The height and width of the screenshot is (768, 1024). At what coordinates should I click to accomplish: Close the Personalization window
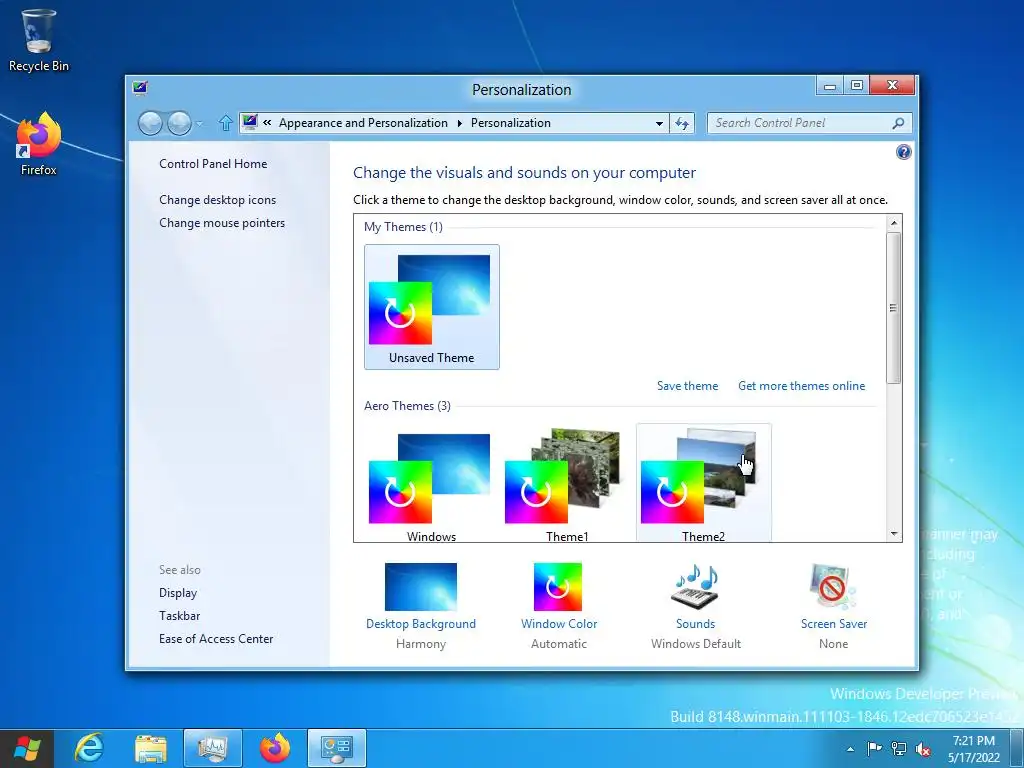tap(892, 86)
